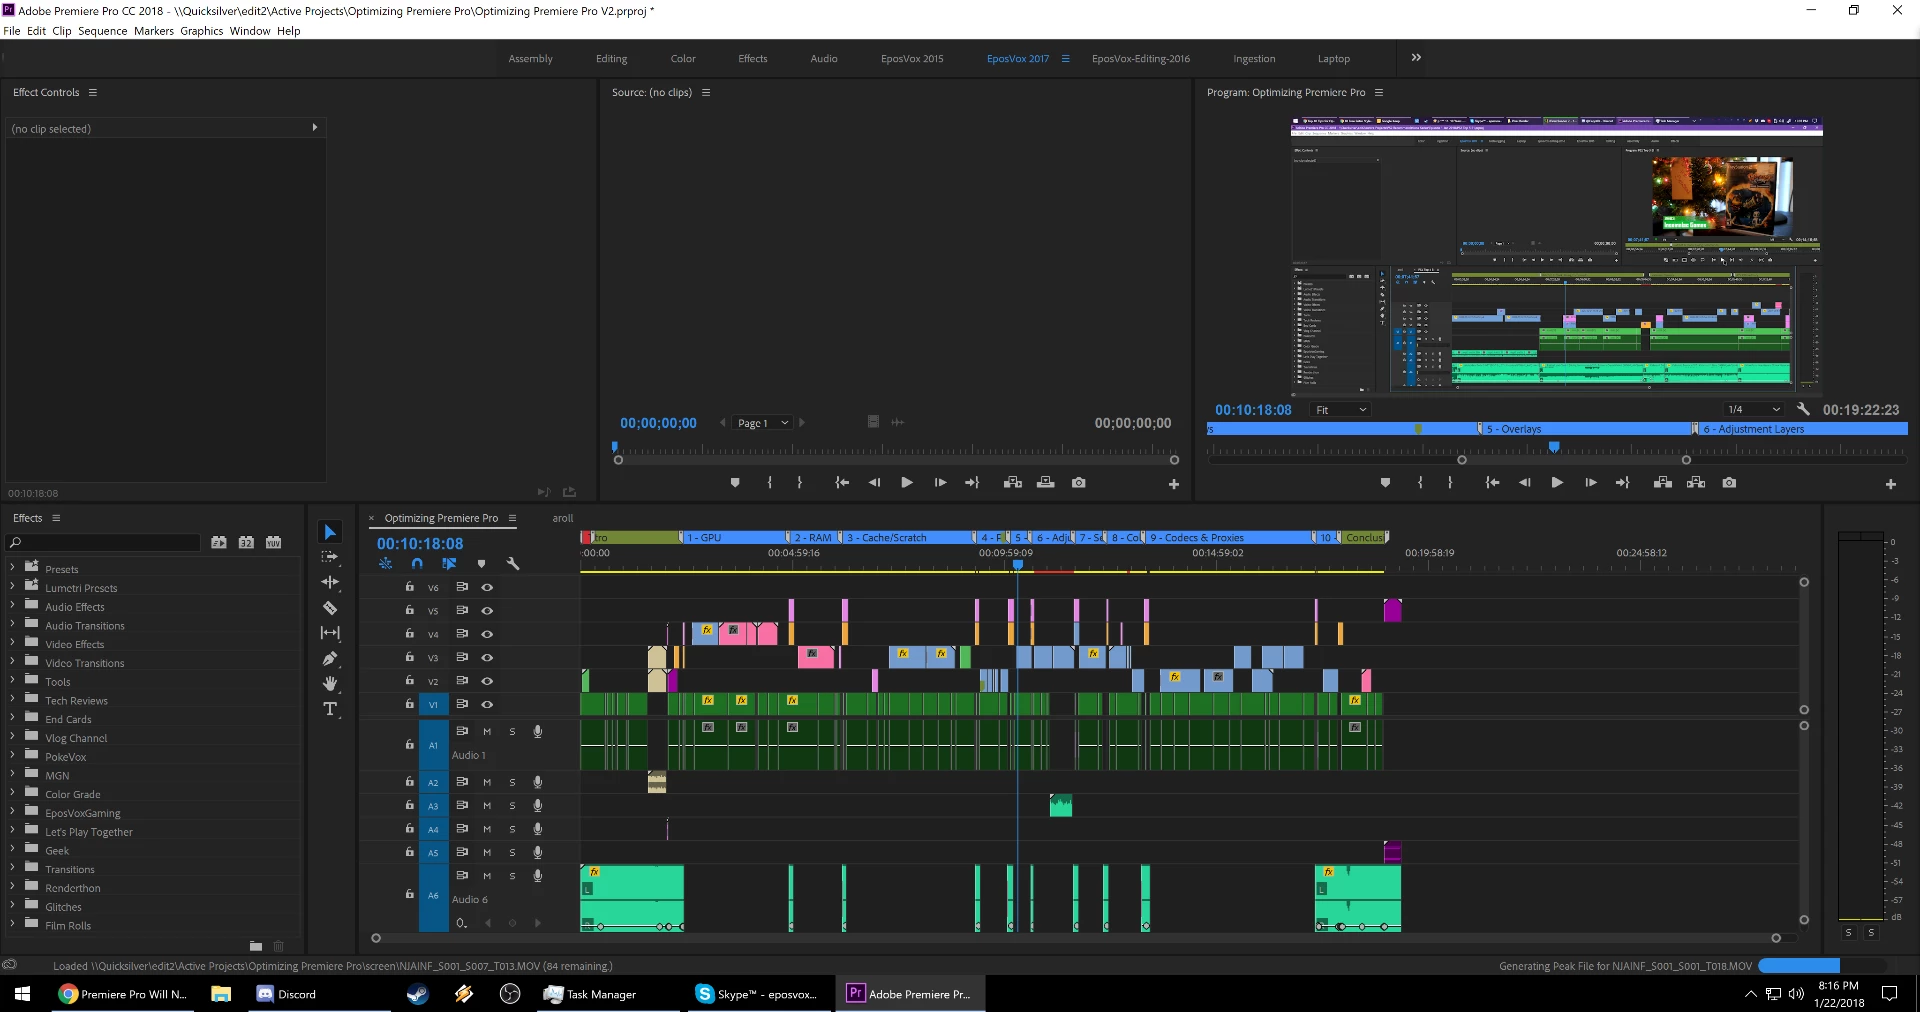Toggle sync lock for V2 track
Viewport: 1920px width, 1012px height.
[462, 681]
